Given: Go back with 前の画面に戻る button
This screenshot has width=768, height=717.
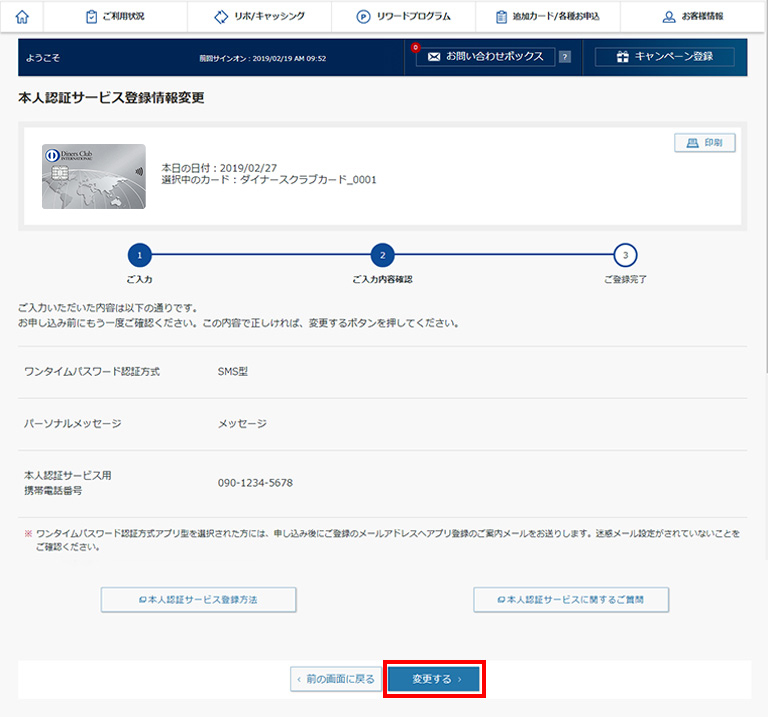Looking at the screenshot, I should click(x=336, y=679).
